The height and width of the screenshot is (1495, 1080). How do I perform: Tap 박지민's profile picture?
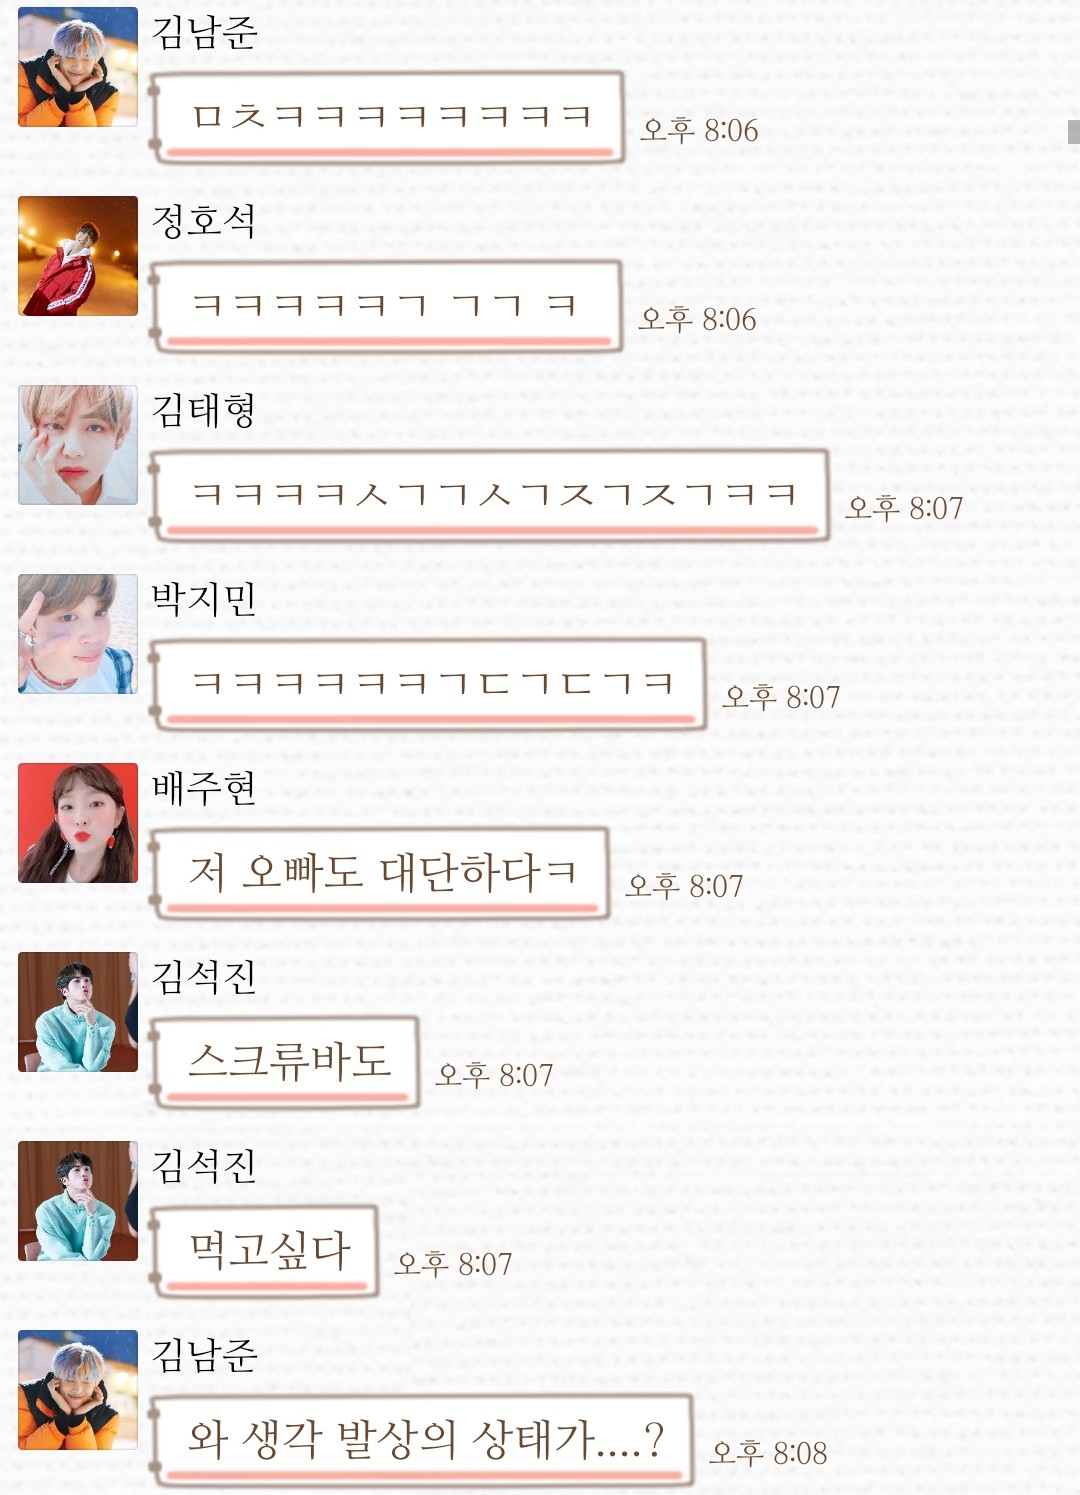[78, 634]
